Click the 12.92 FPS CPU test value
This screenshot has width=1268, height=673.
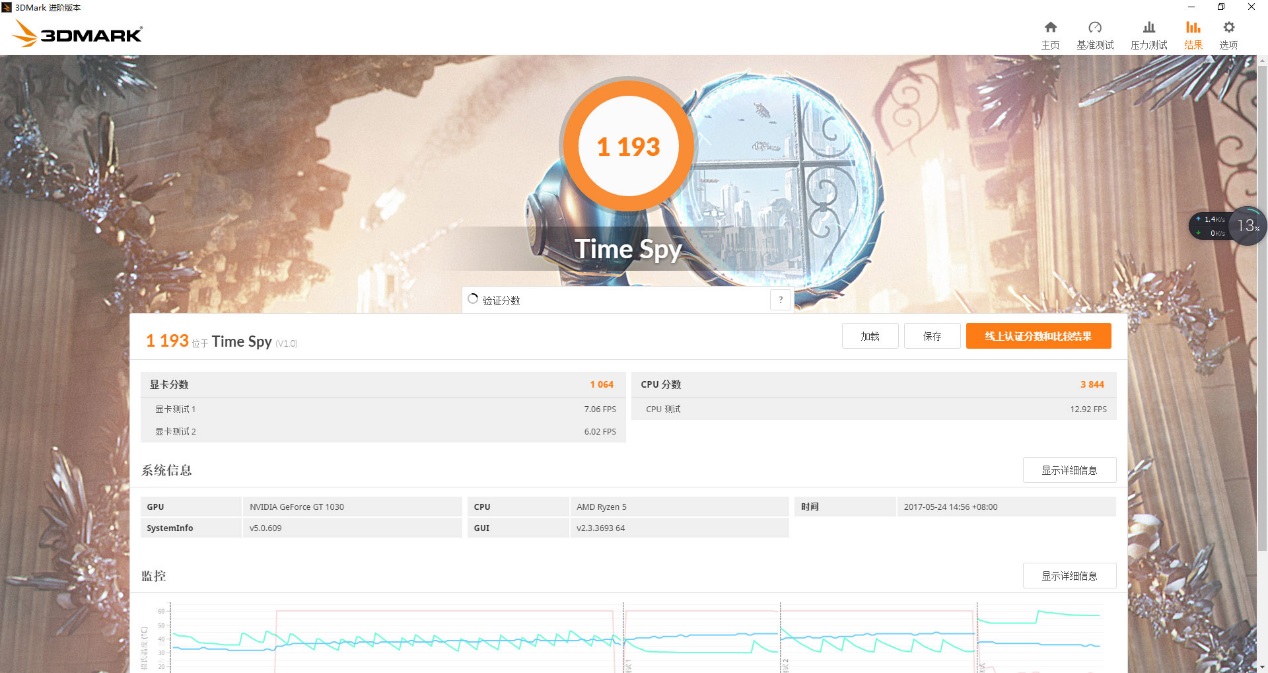[1088, 409]
